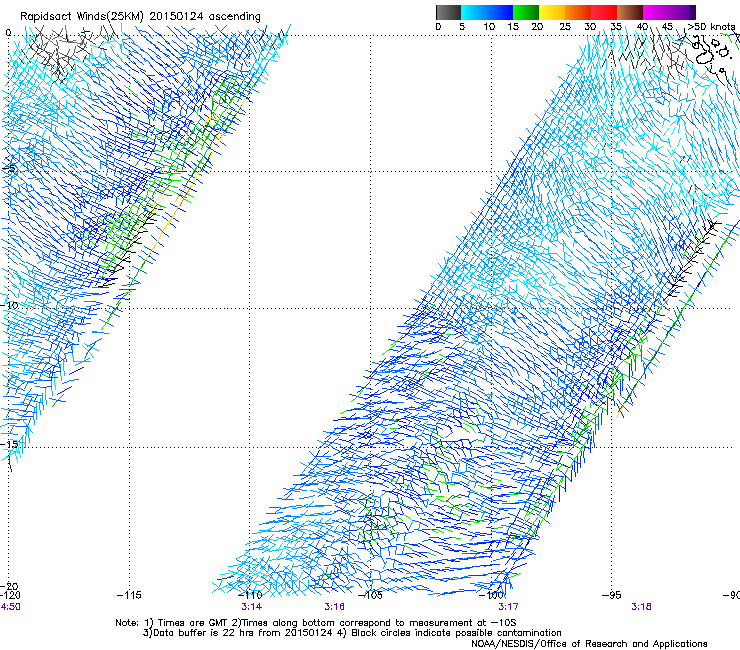
Task: Click the '-5' latitude axis label
Action: click(8, 169)
